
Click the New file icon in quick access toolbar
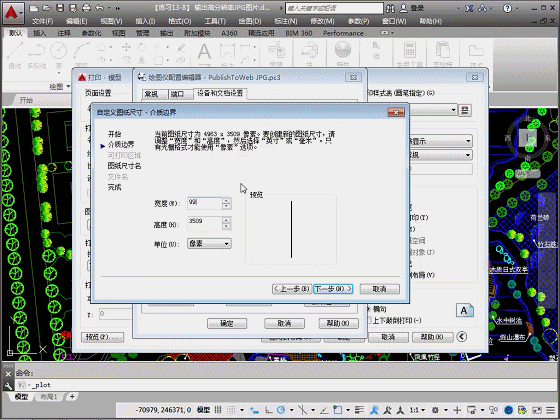tap(33, 8)
